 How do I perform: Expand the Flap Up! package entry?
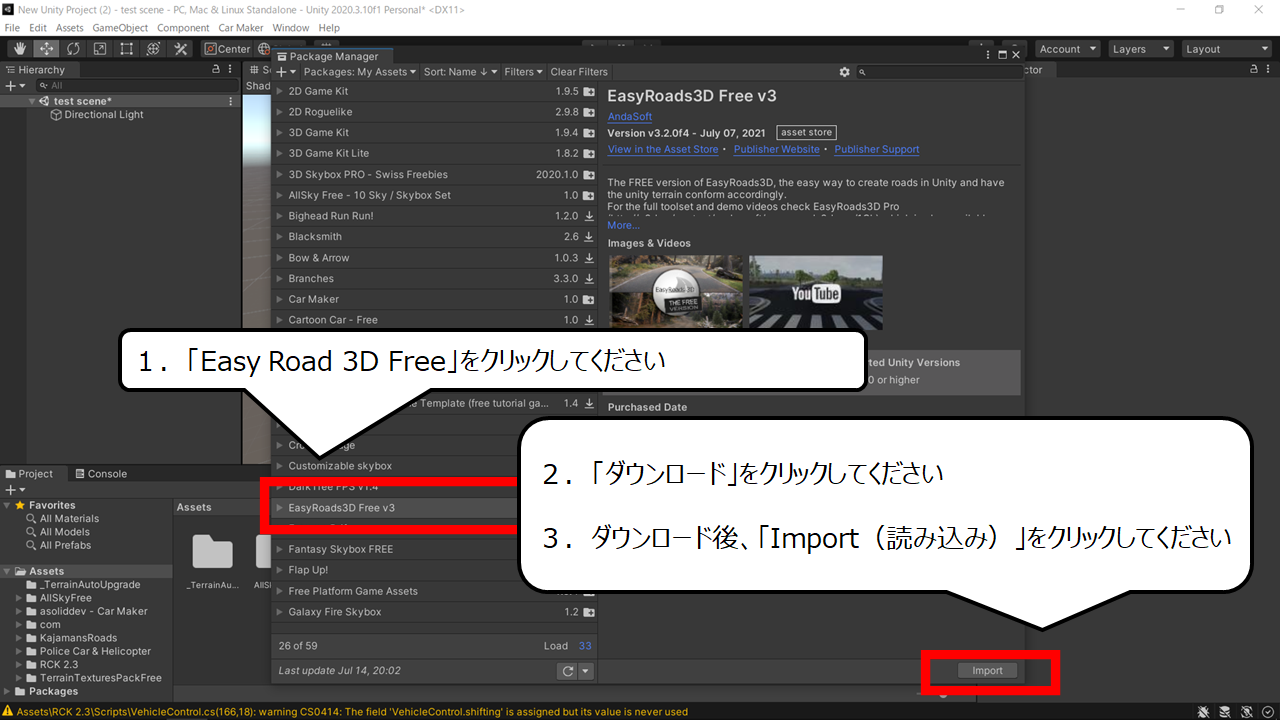tap(280, 570)
